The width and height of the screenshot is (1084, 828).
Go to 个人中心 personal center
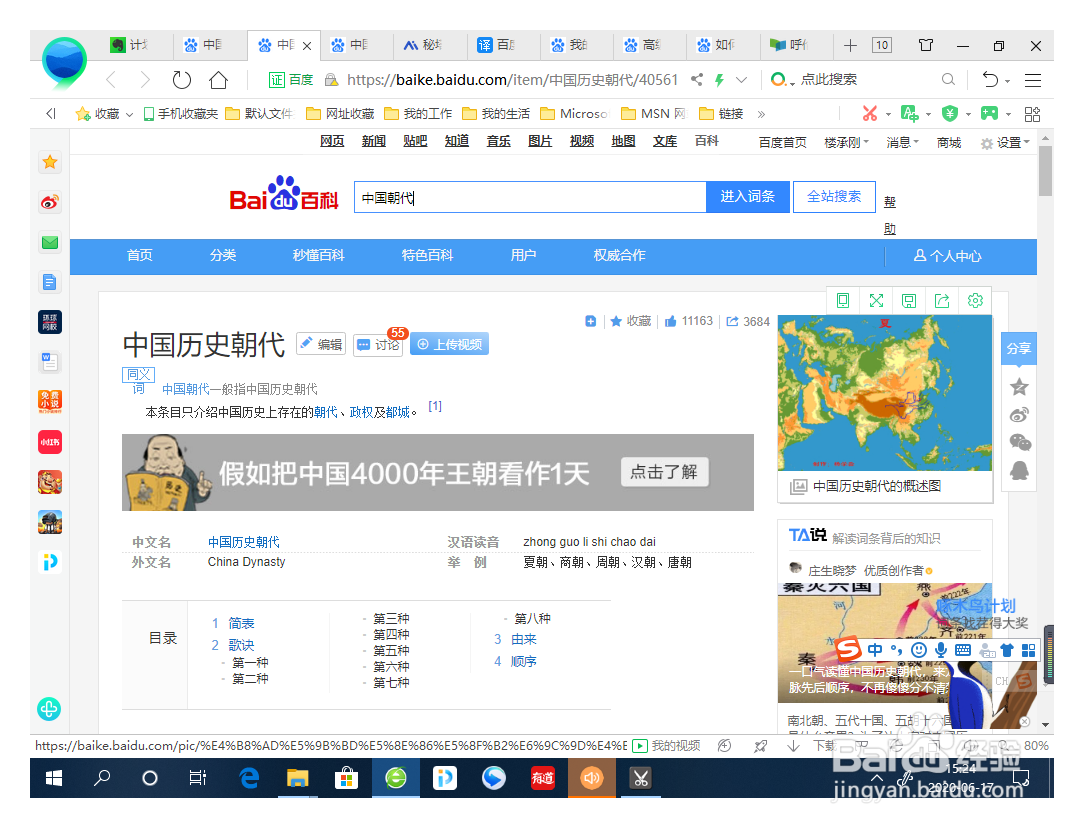click(947, 256)
